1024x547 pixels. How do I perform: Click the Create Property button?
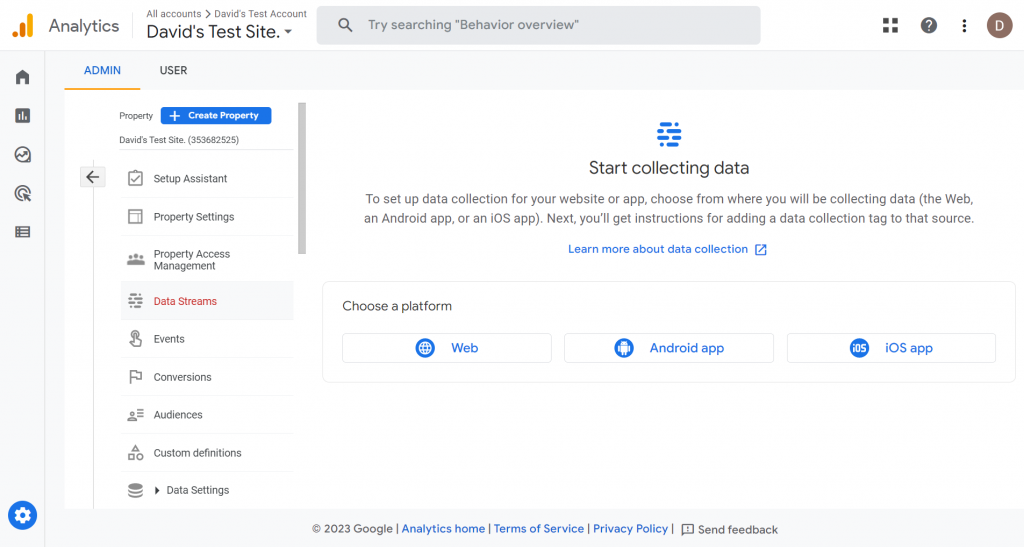(216, 116)
